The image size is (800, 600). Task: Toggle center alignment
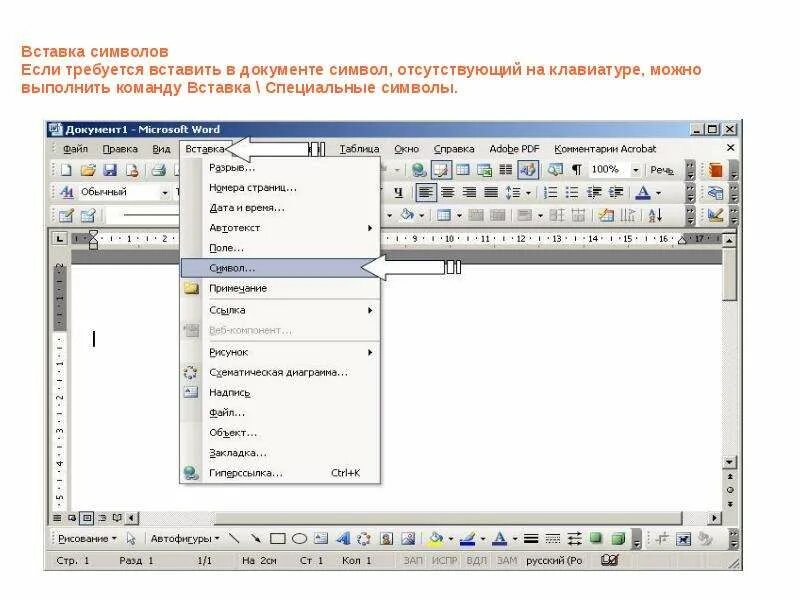click(x=447, y=192)
